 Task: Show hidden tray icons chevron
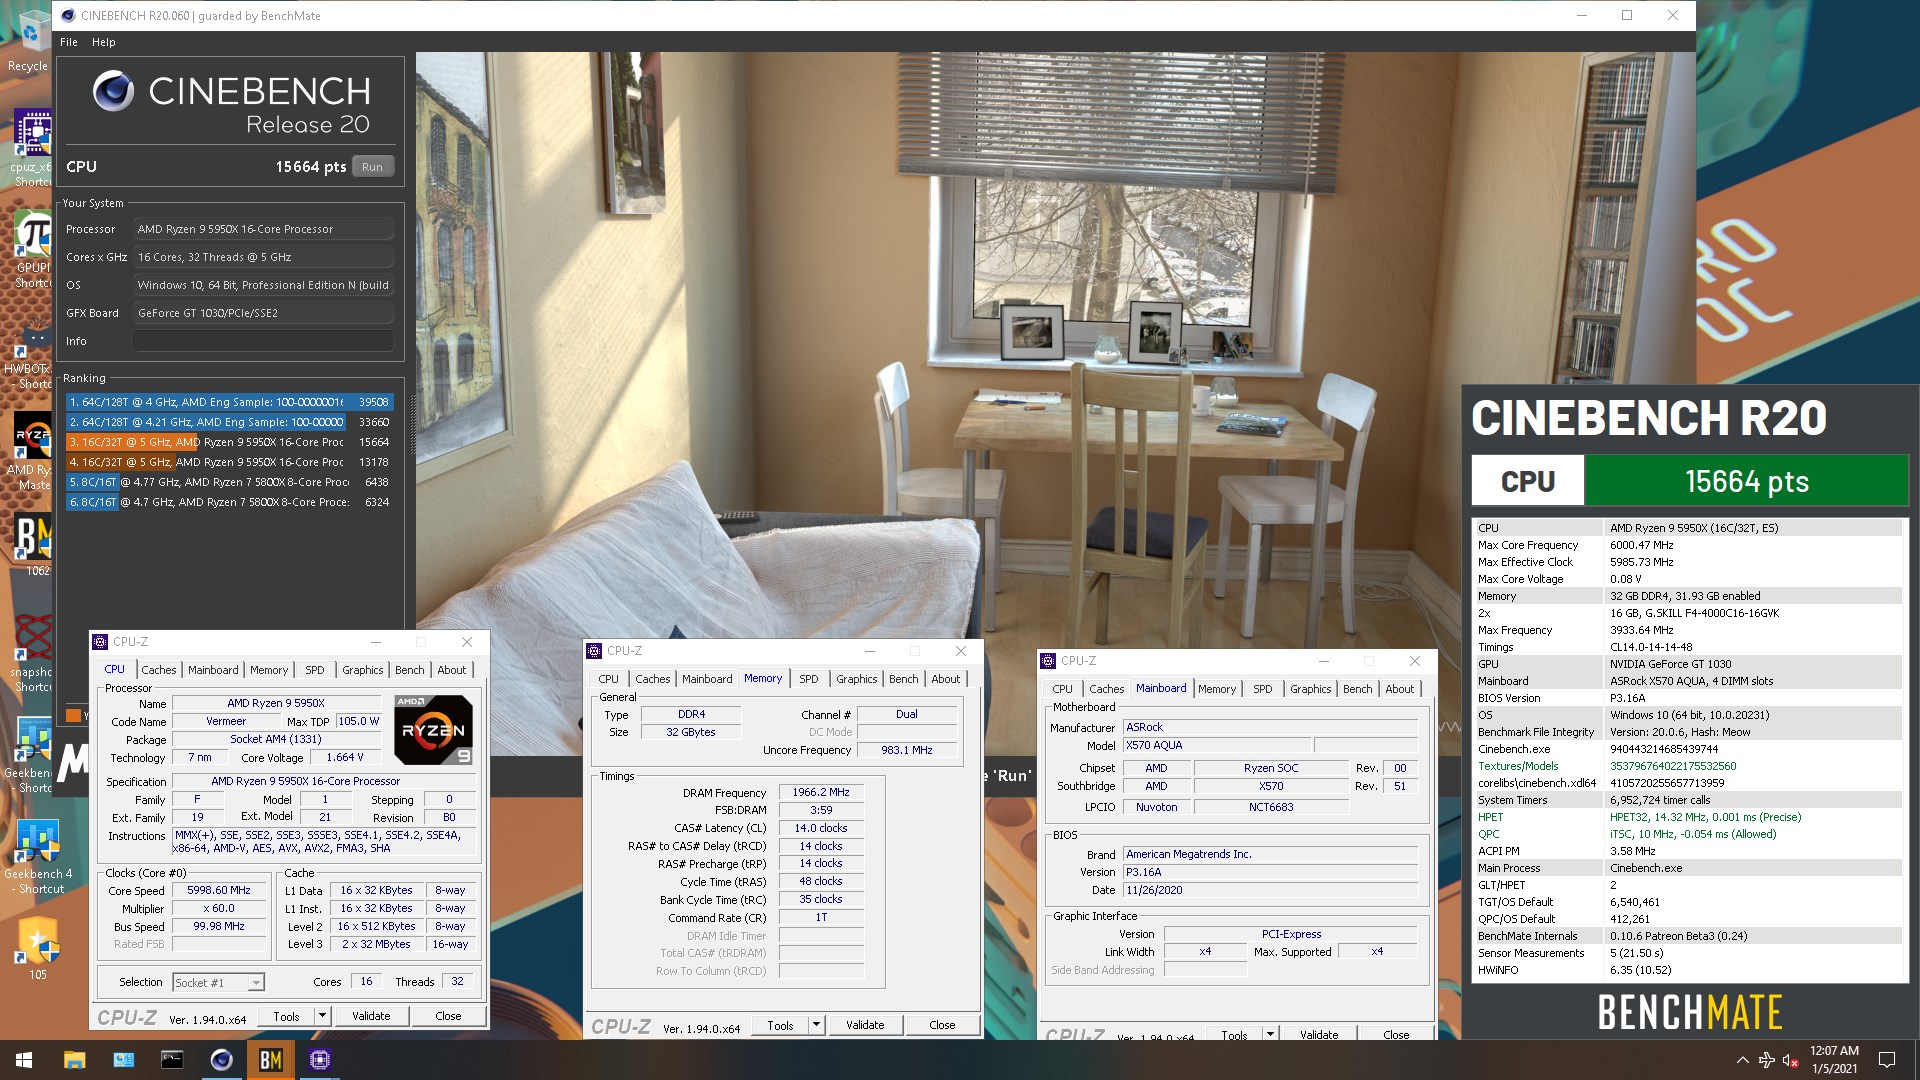[x=1742, y=1060]
